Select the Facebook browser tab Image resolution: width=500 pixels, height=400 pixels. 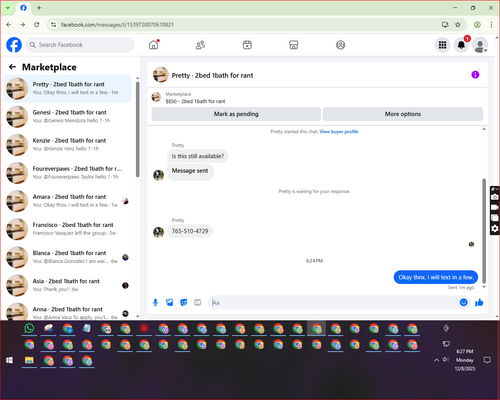tap(23, 8)
